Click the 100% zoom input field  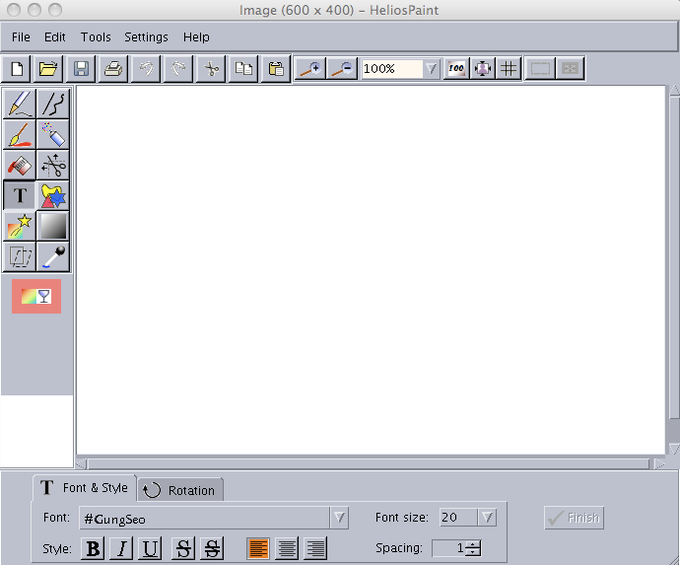[392, 69]
